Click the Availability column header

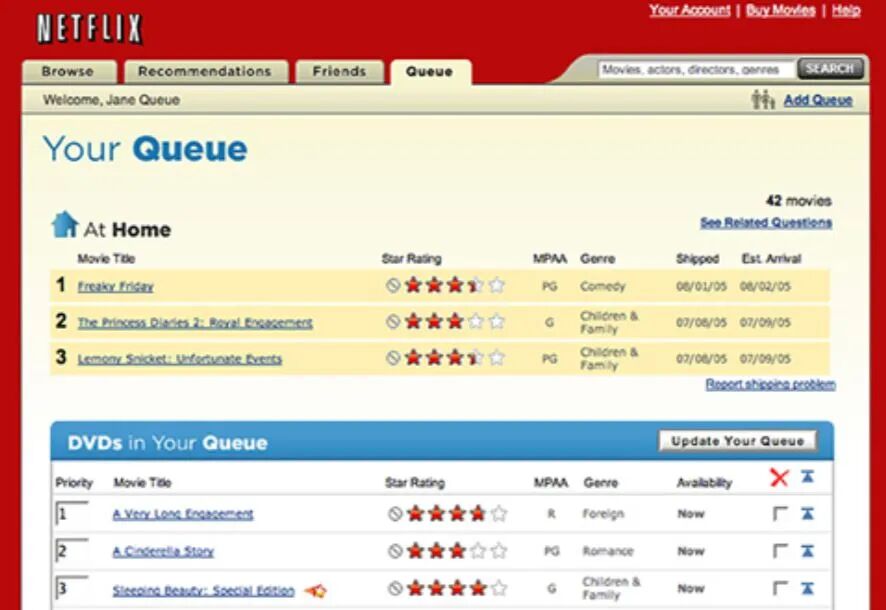[704, 483]
